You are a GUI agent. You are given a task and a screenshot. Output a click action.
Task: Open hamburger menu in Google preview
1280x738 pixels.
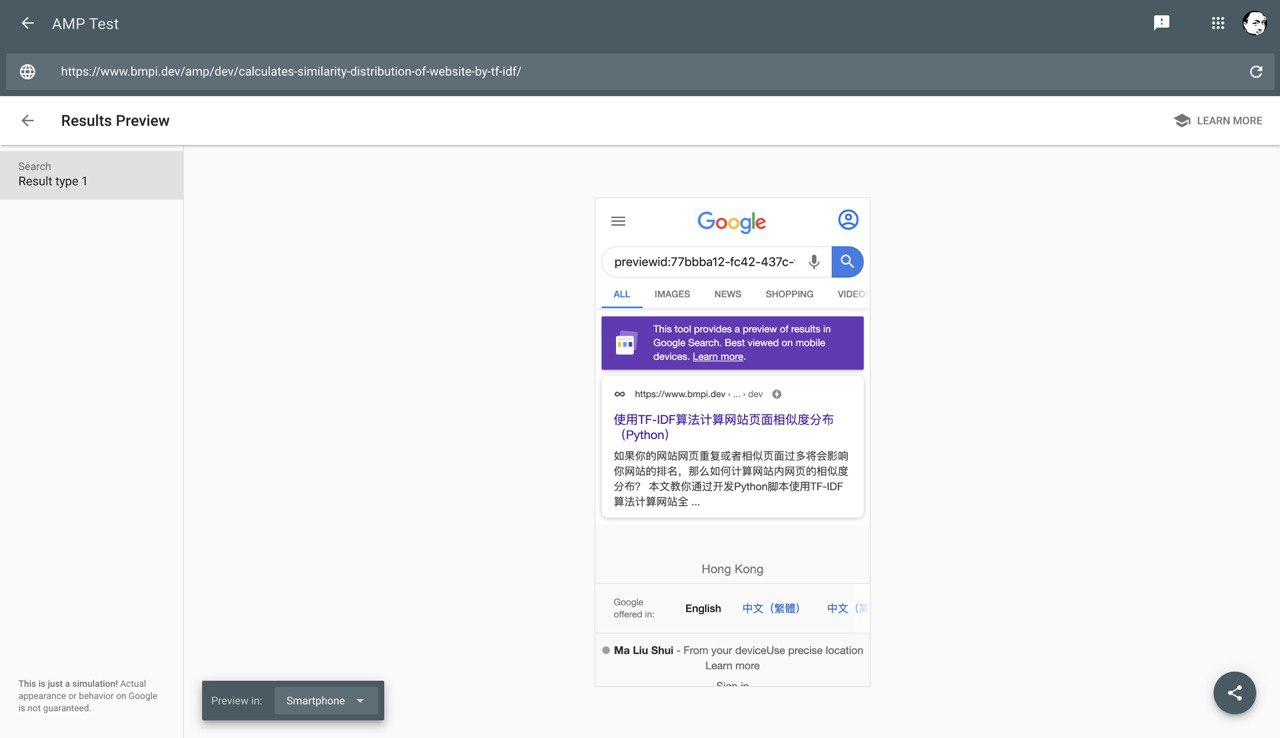click(x=618, y=221)
